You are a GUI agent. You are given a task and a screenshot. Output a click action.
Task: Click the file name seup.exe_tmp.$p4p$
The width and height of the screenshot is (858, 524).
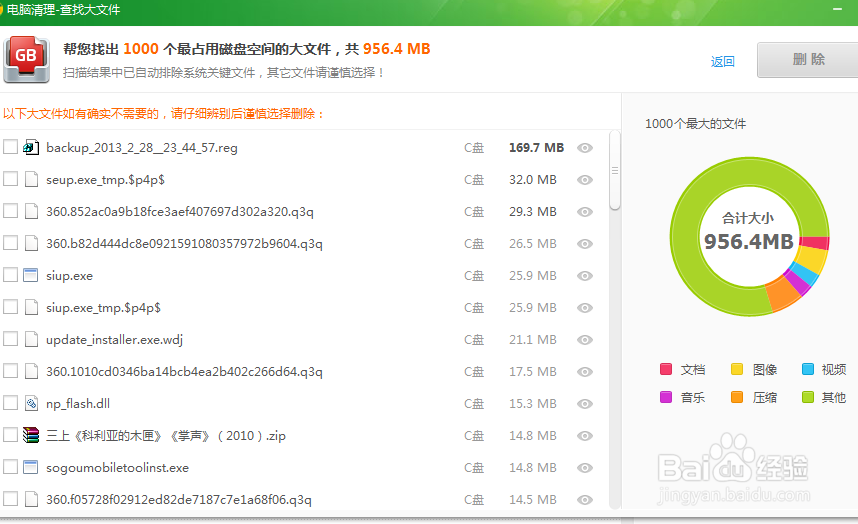[105, 179]
